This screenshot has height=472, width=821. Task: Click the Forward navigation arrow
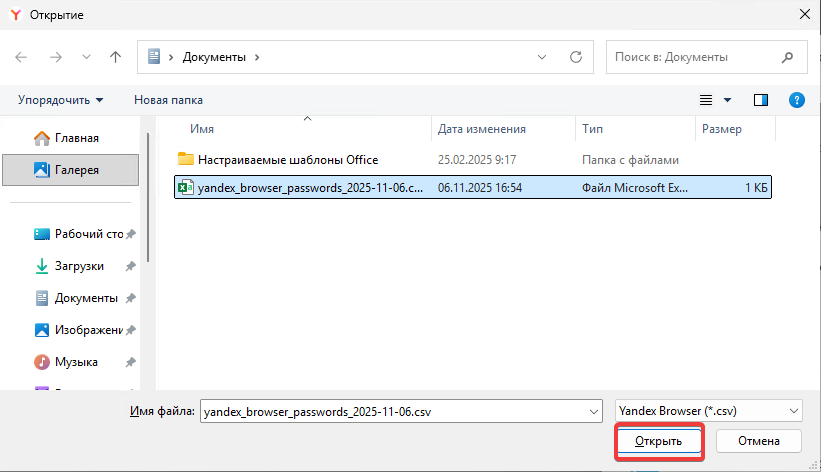coord(56,57)
